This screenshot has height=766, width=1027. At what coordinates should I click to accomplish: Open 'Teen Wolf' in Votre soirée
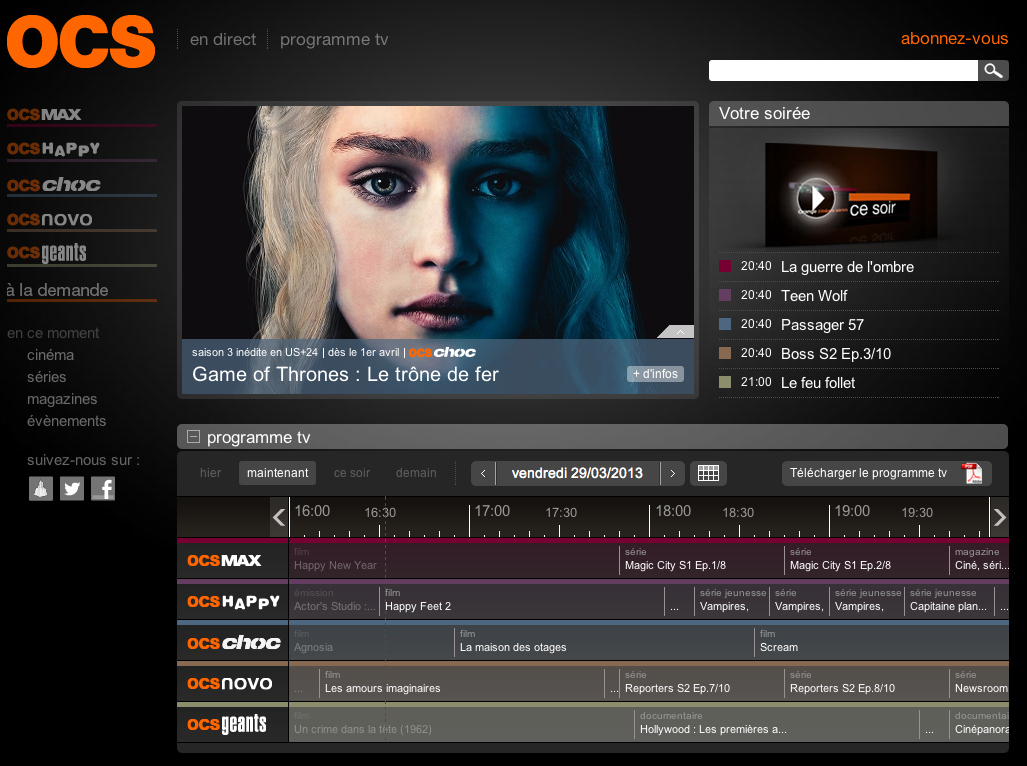814,296
